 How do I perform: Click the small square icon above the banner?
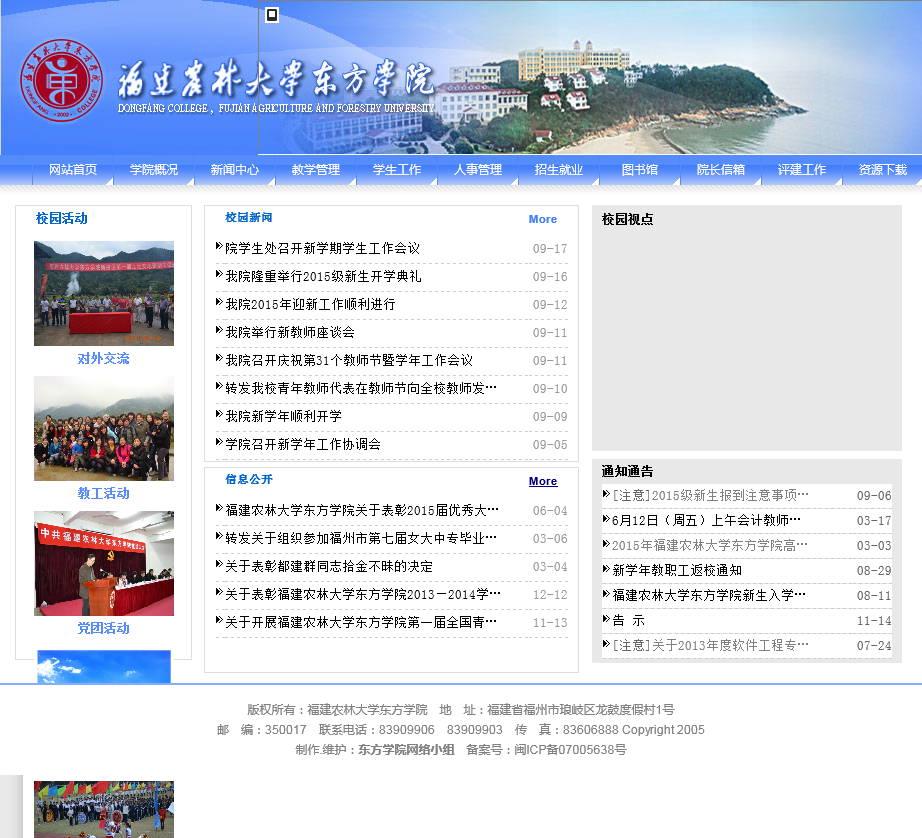[x=272, y=15]
